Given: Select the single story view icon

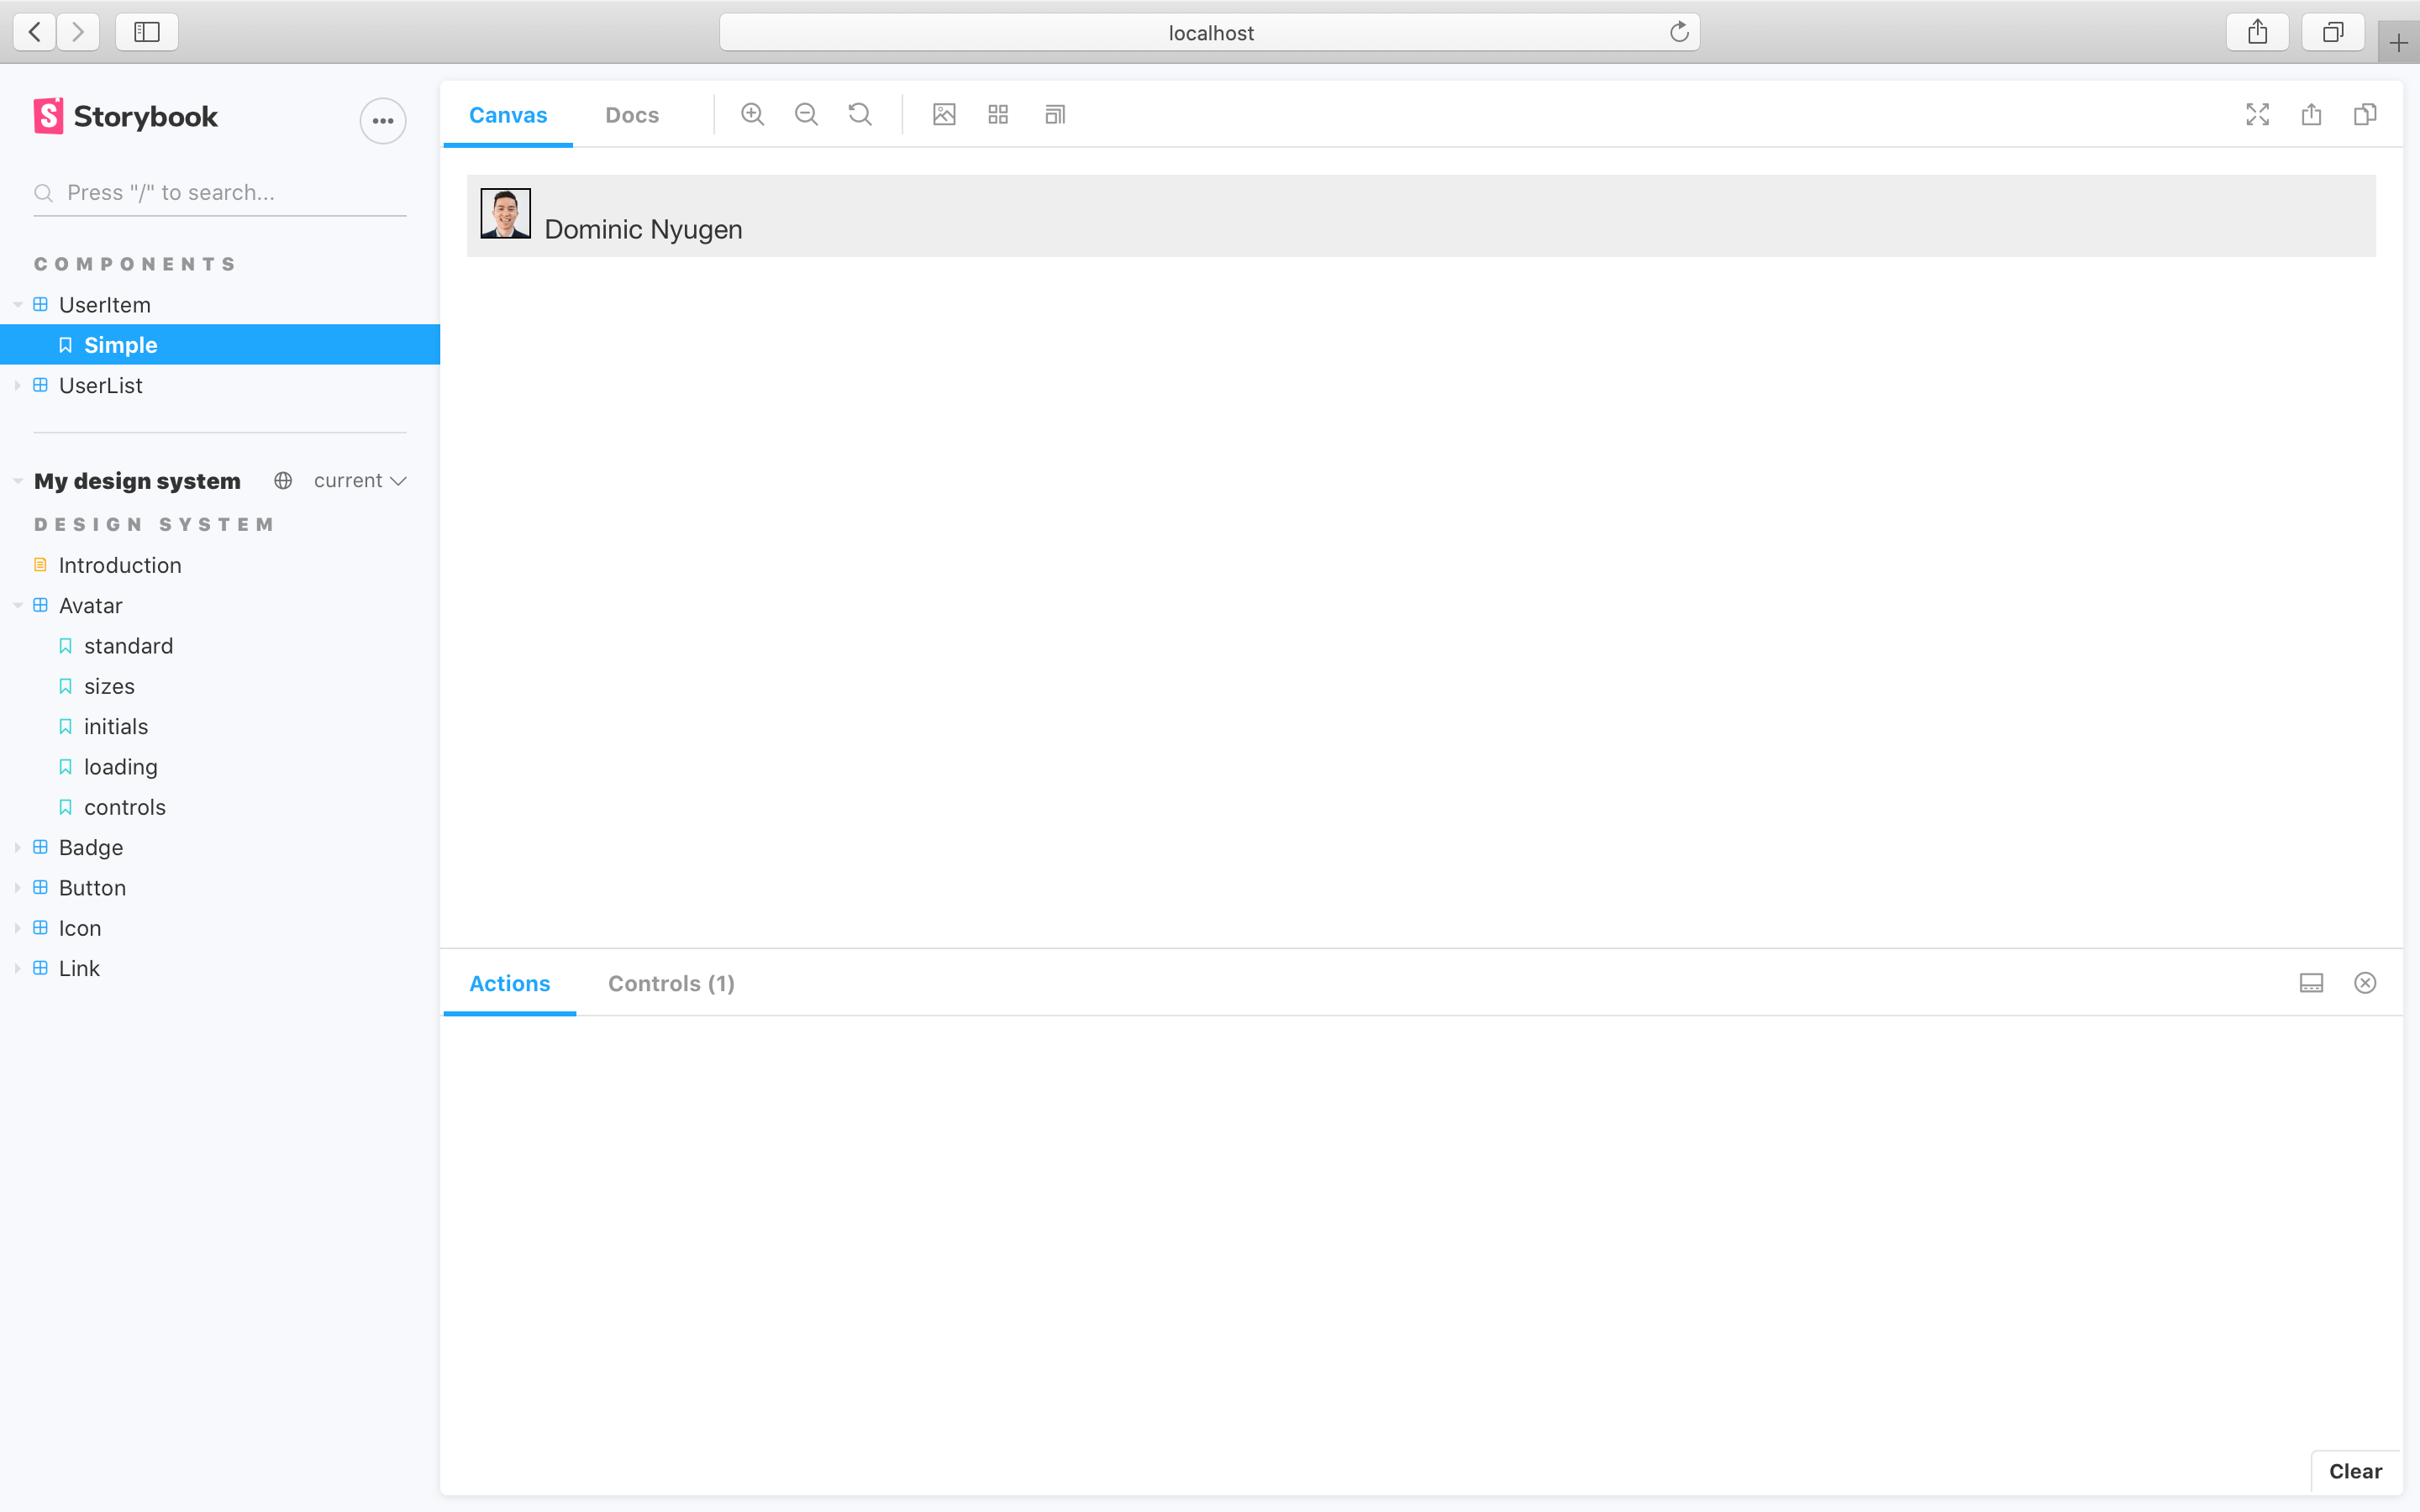Looking at the screenshot, I should click(943, 113).
